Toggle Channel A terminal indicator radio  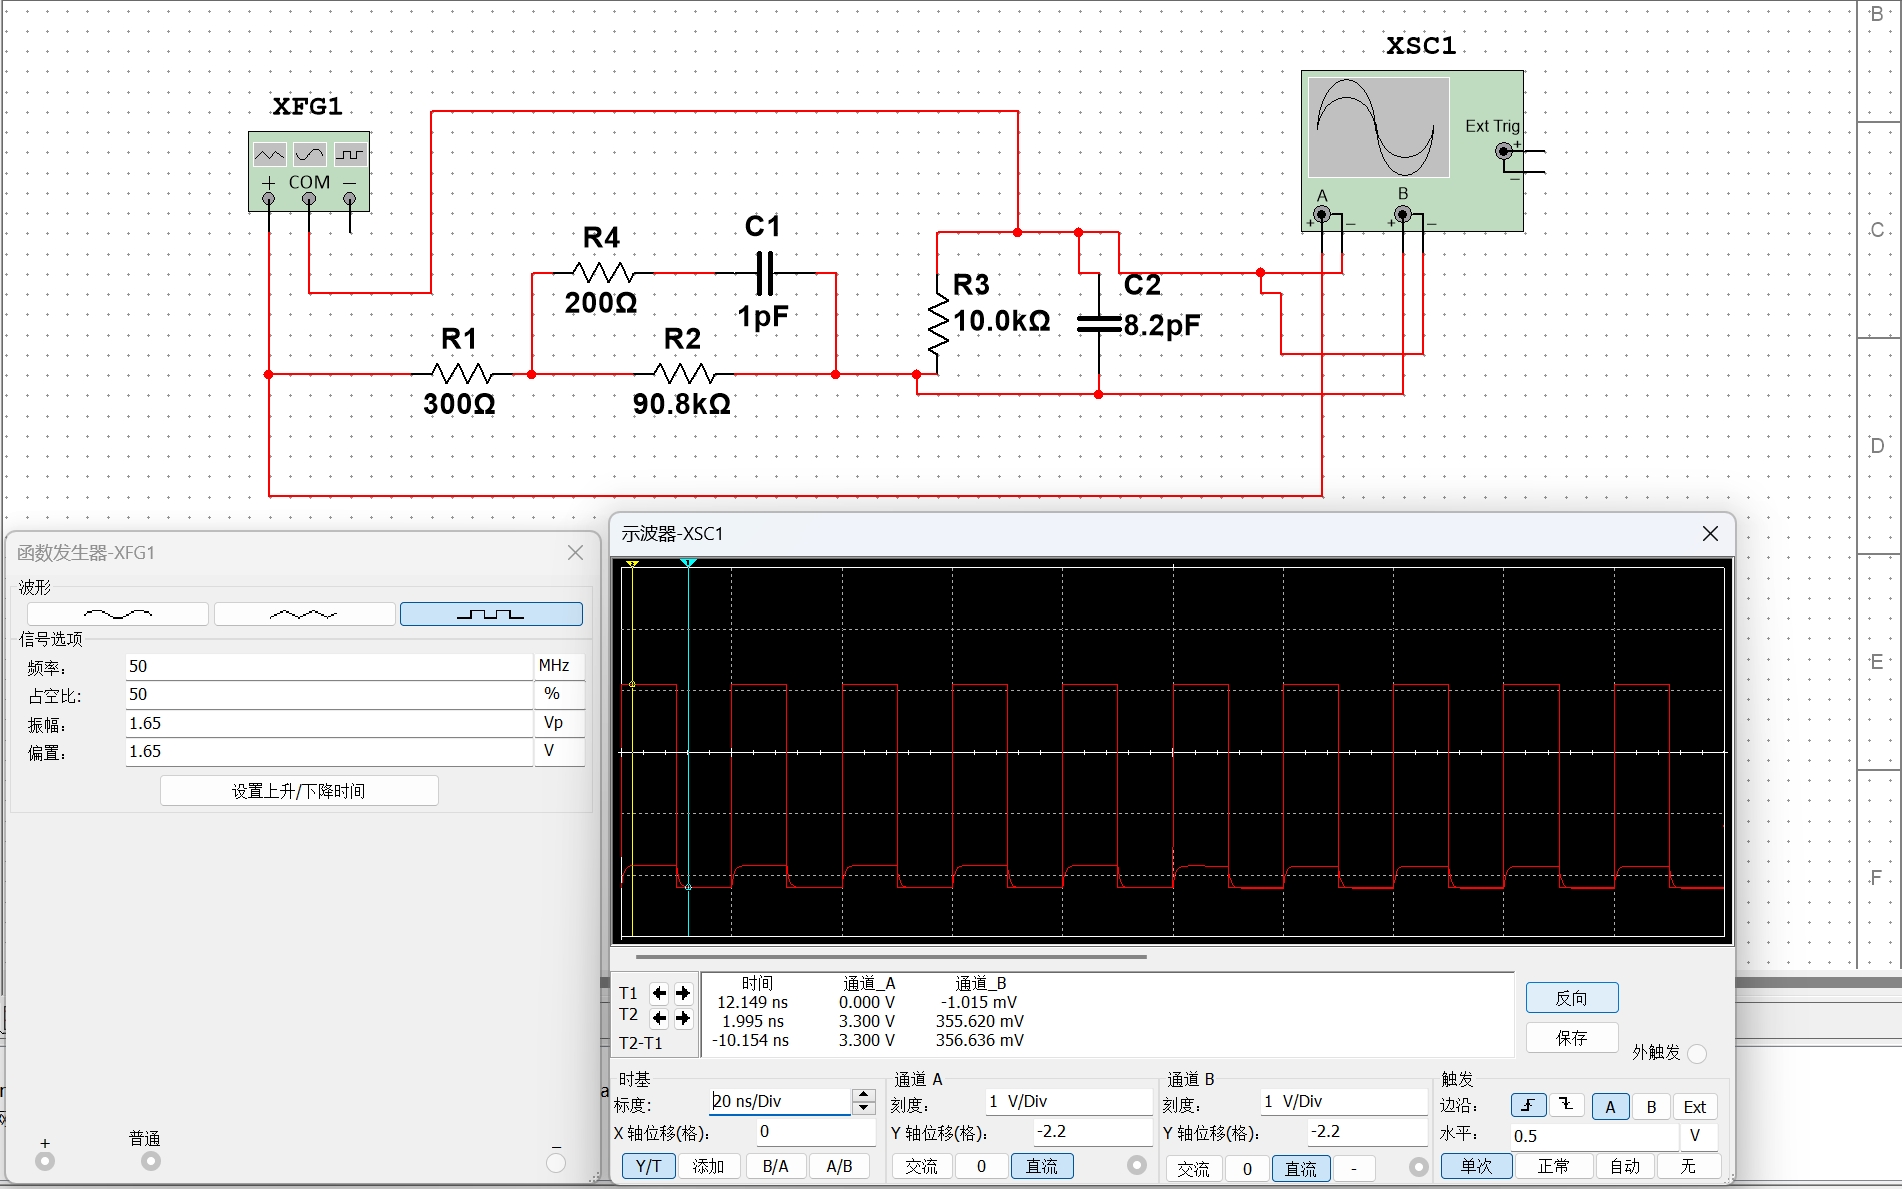click(1137, 1165)
